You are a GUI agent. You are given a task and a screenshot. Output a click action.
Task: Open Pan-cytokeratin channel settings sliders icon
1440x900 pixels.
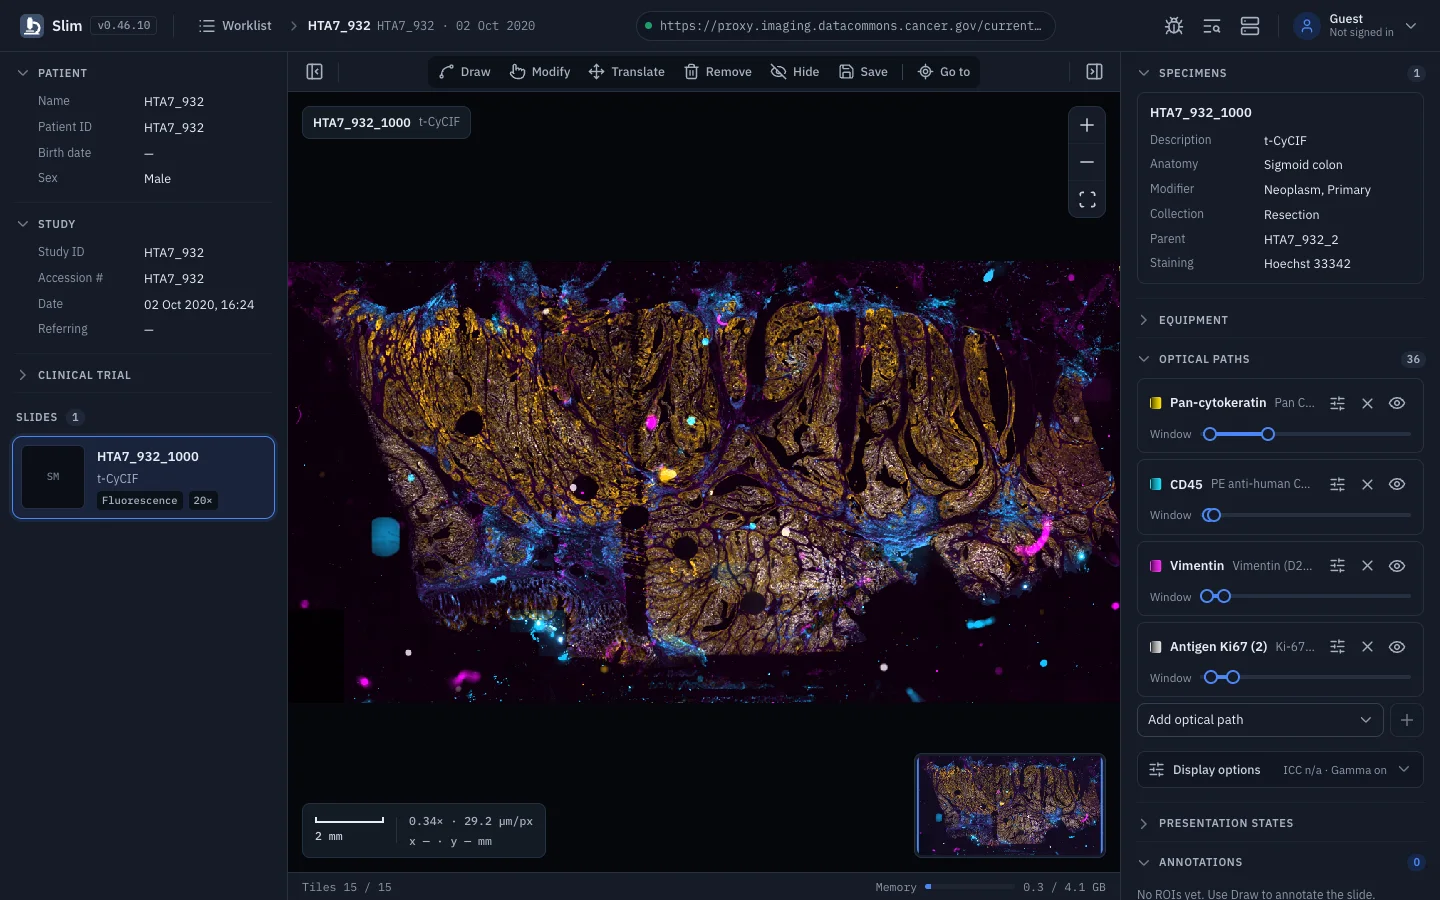[1337, 403]
